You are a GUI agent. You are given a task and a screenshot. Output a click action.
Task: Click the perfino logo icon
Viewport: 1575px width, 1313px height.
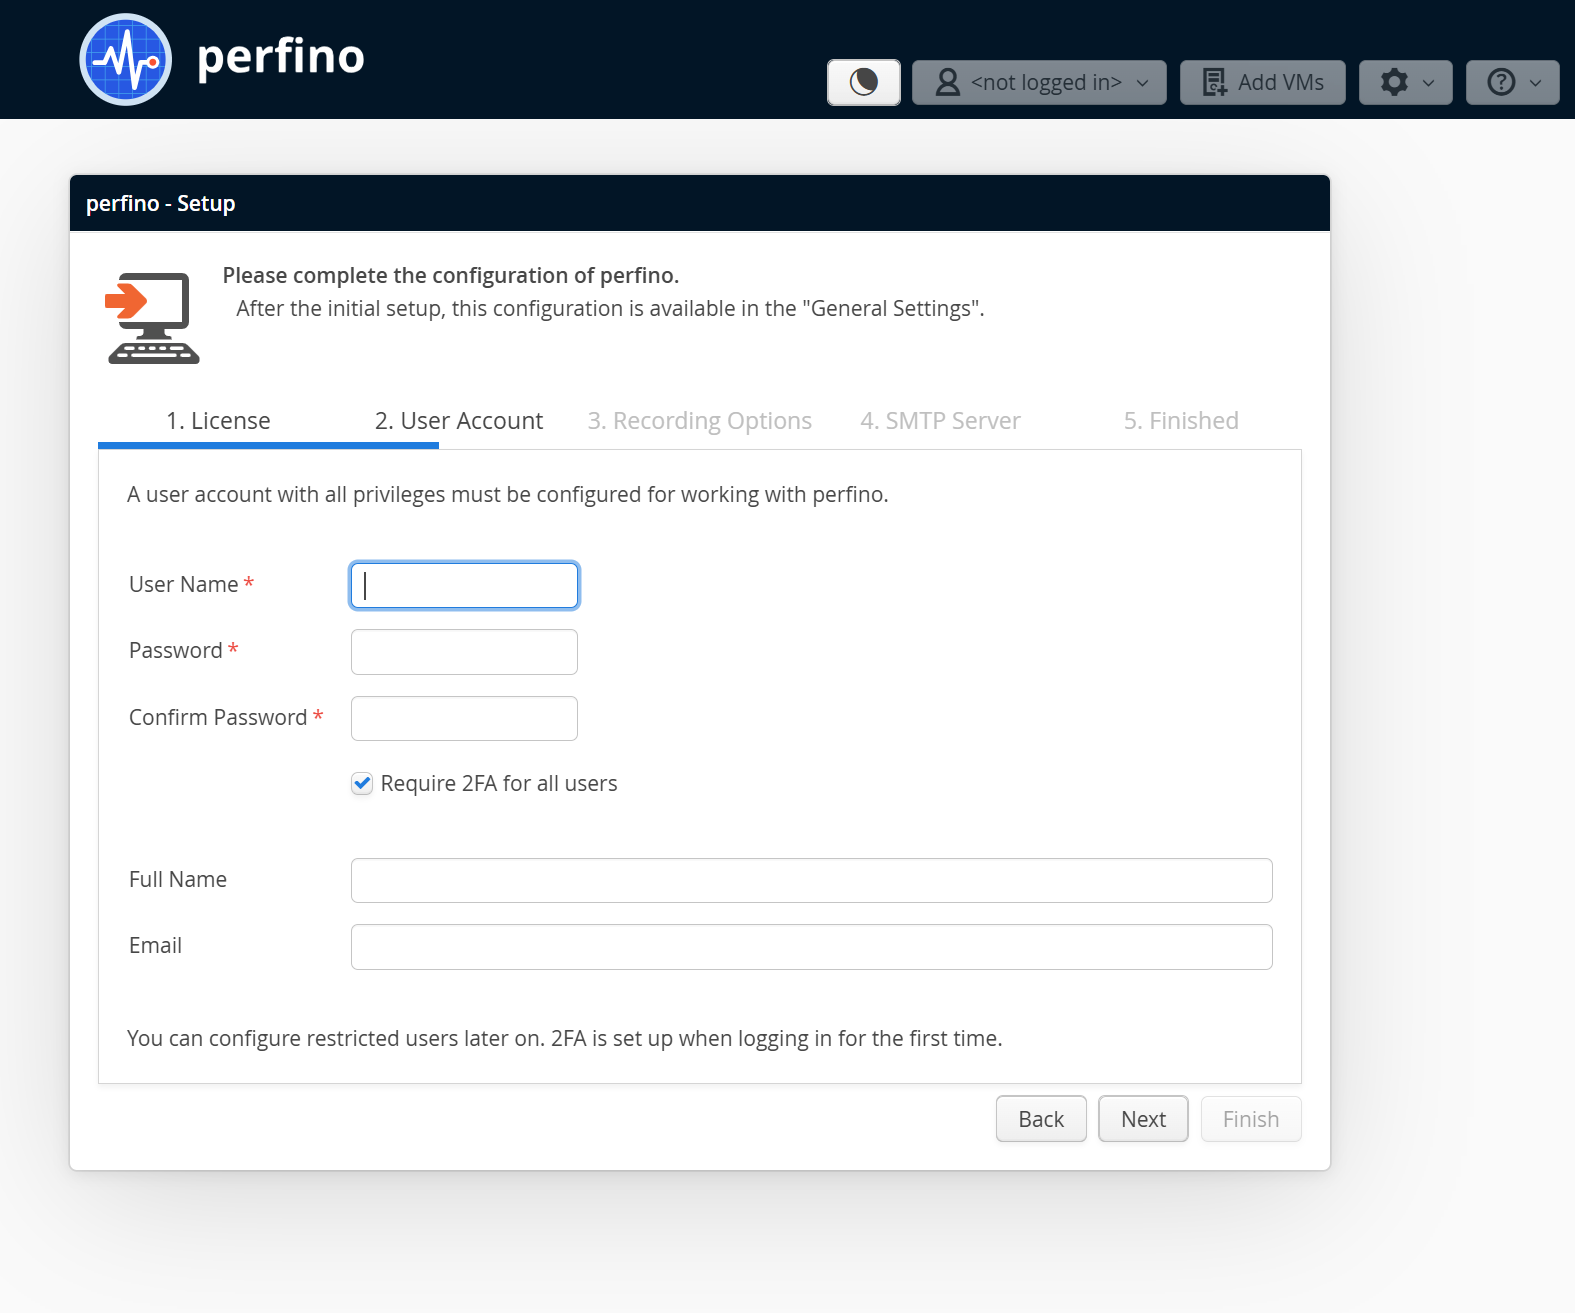point(126,59)
